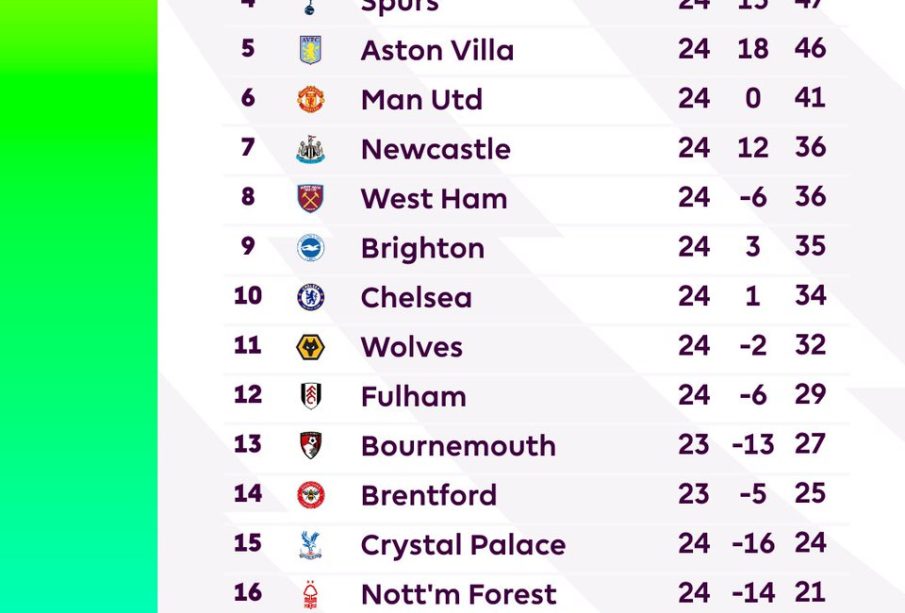Click the Nott'm Forest club crest
The width and height of the screenshot is (905, 613).
tap(310, 594)
